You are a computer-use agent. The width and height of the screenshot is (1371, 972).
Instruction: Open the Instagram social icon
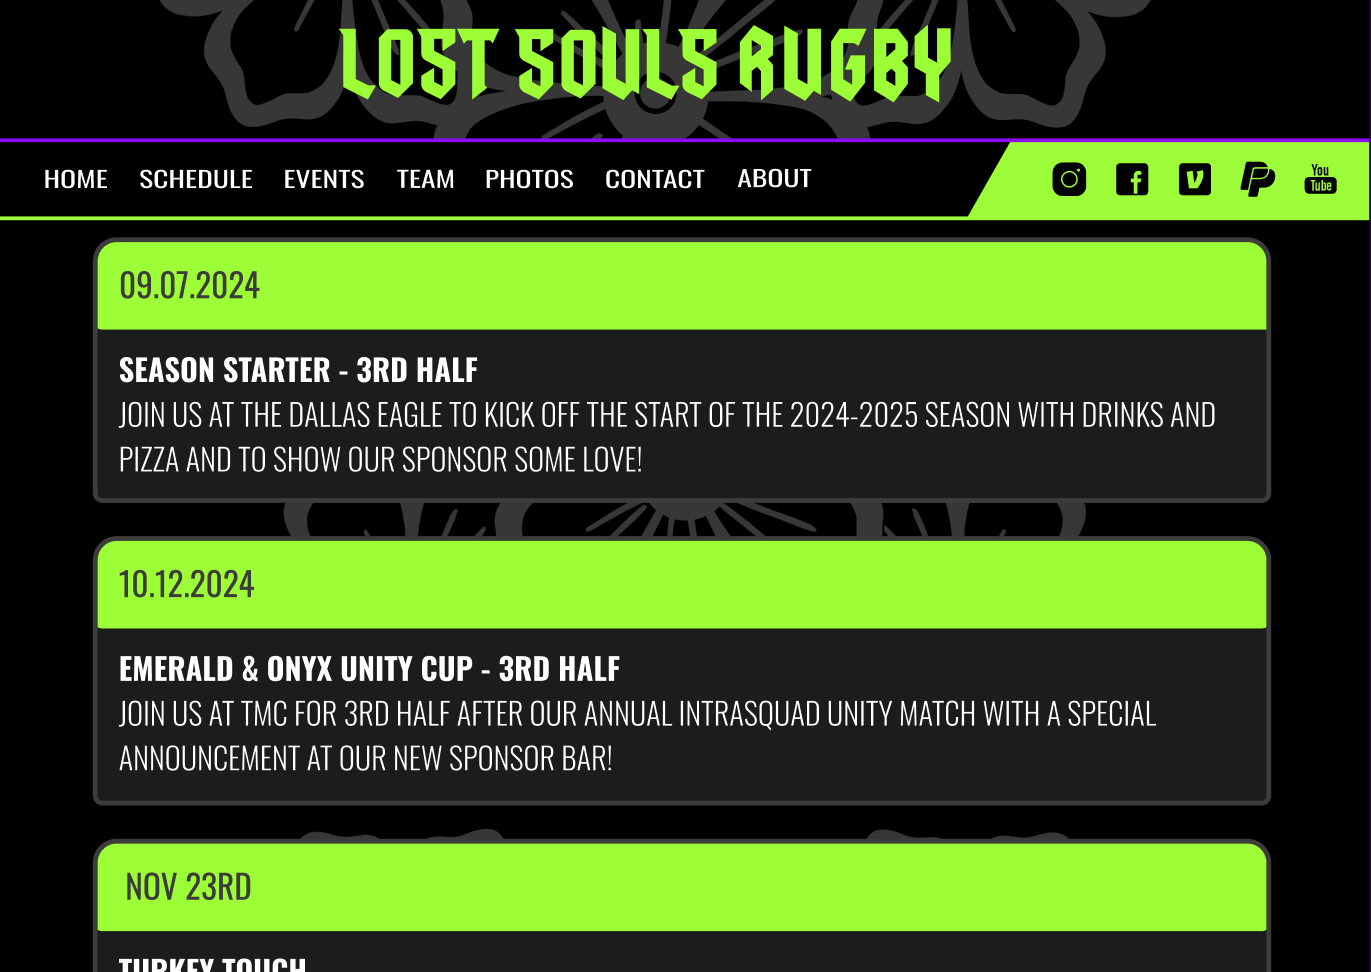click(x=1069, y=180)
